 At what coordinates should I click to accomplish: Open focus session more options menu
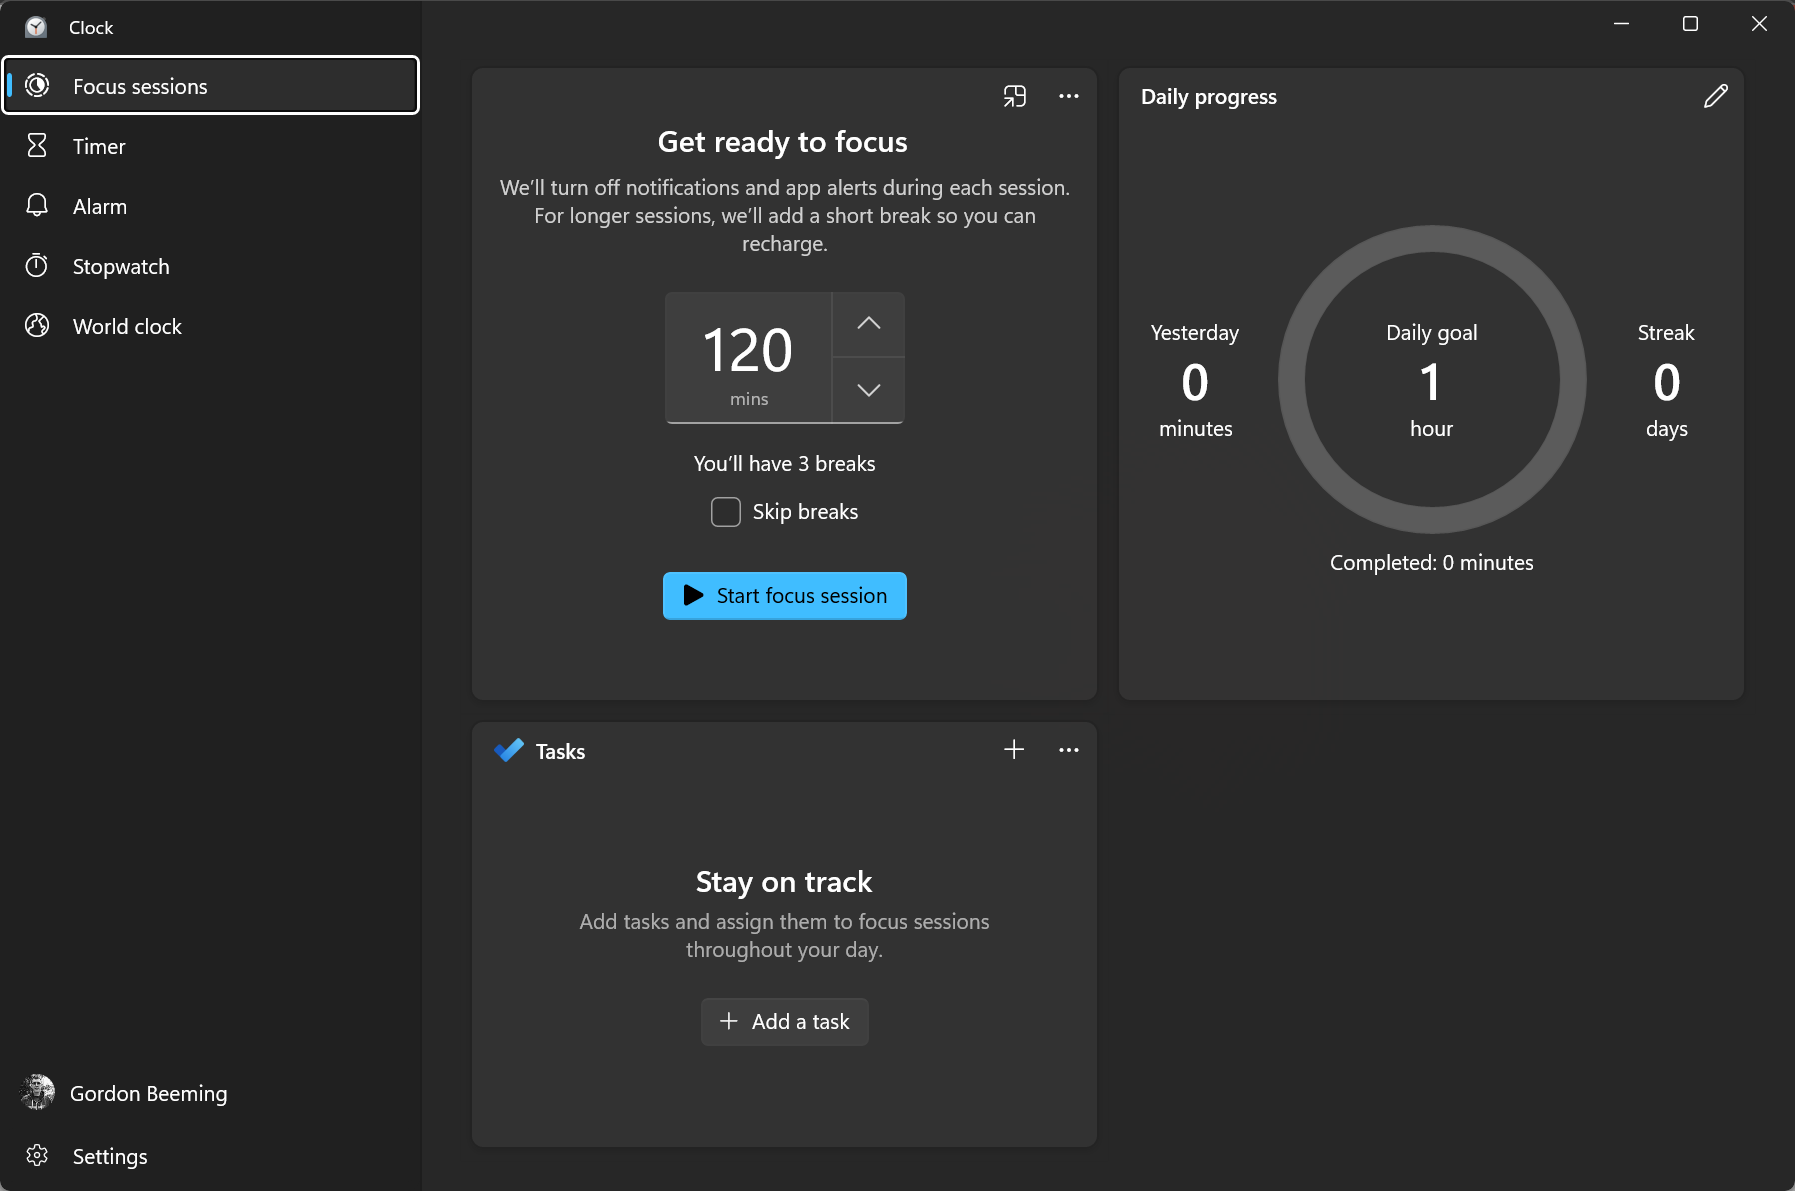click(1068, 96)
